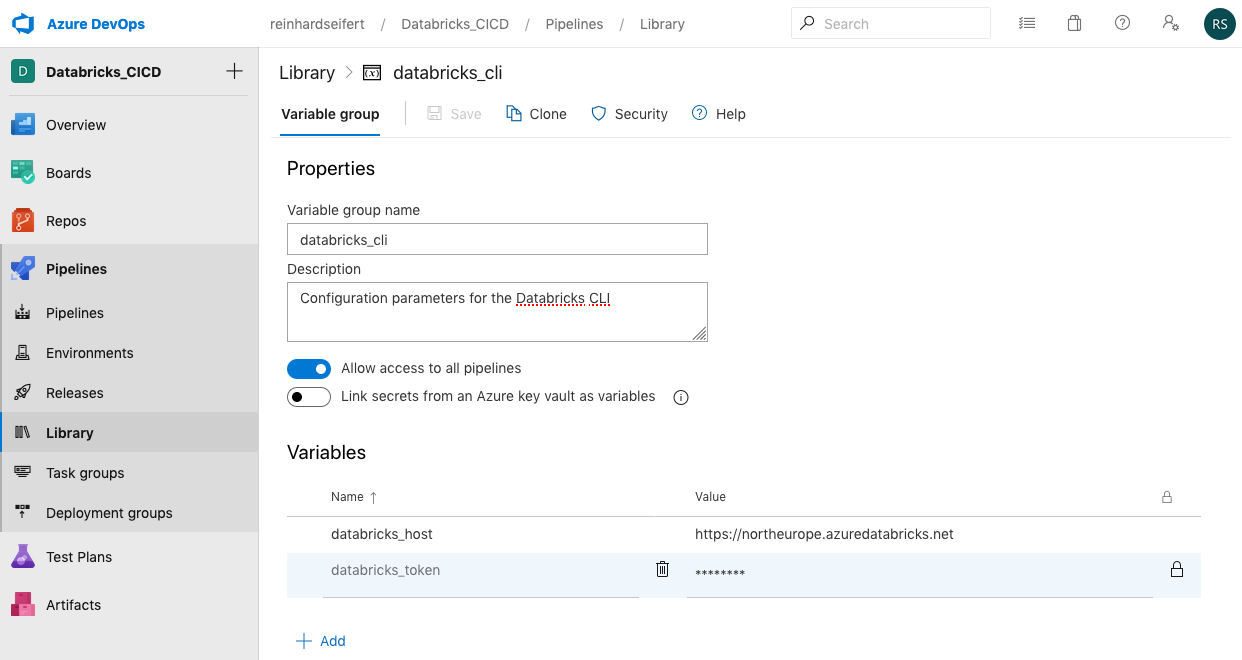This screenshot has height=660, width=1242.
Task: Click the Value column header
Action: point(710,497)
